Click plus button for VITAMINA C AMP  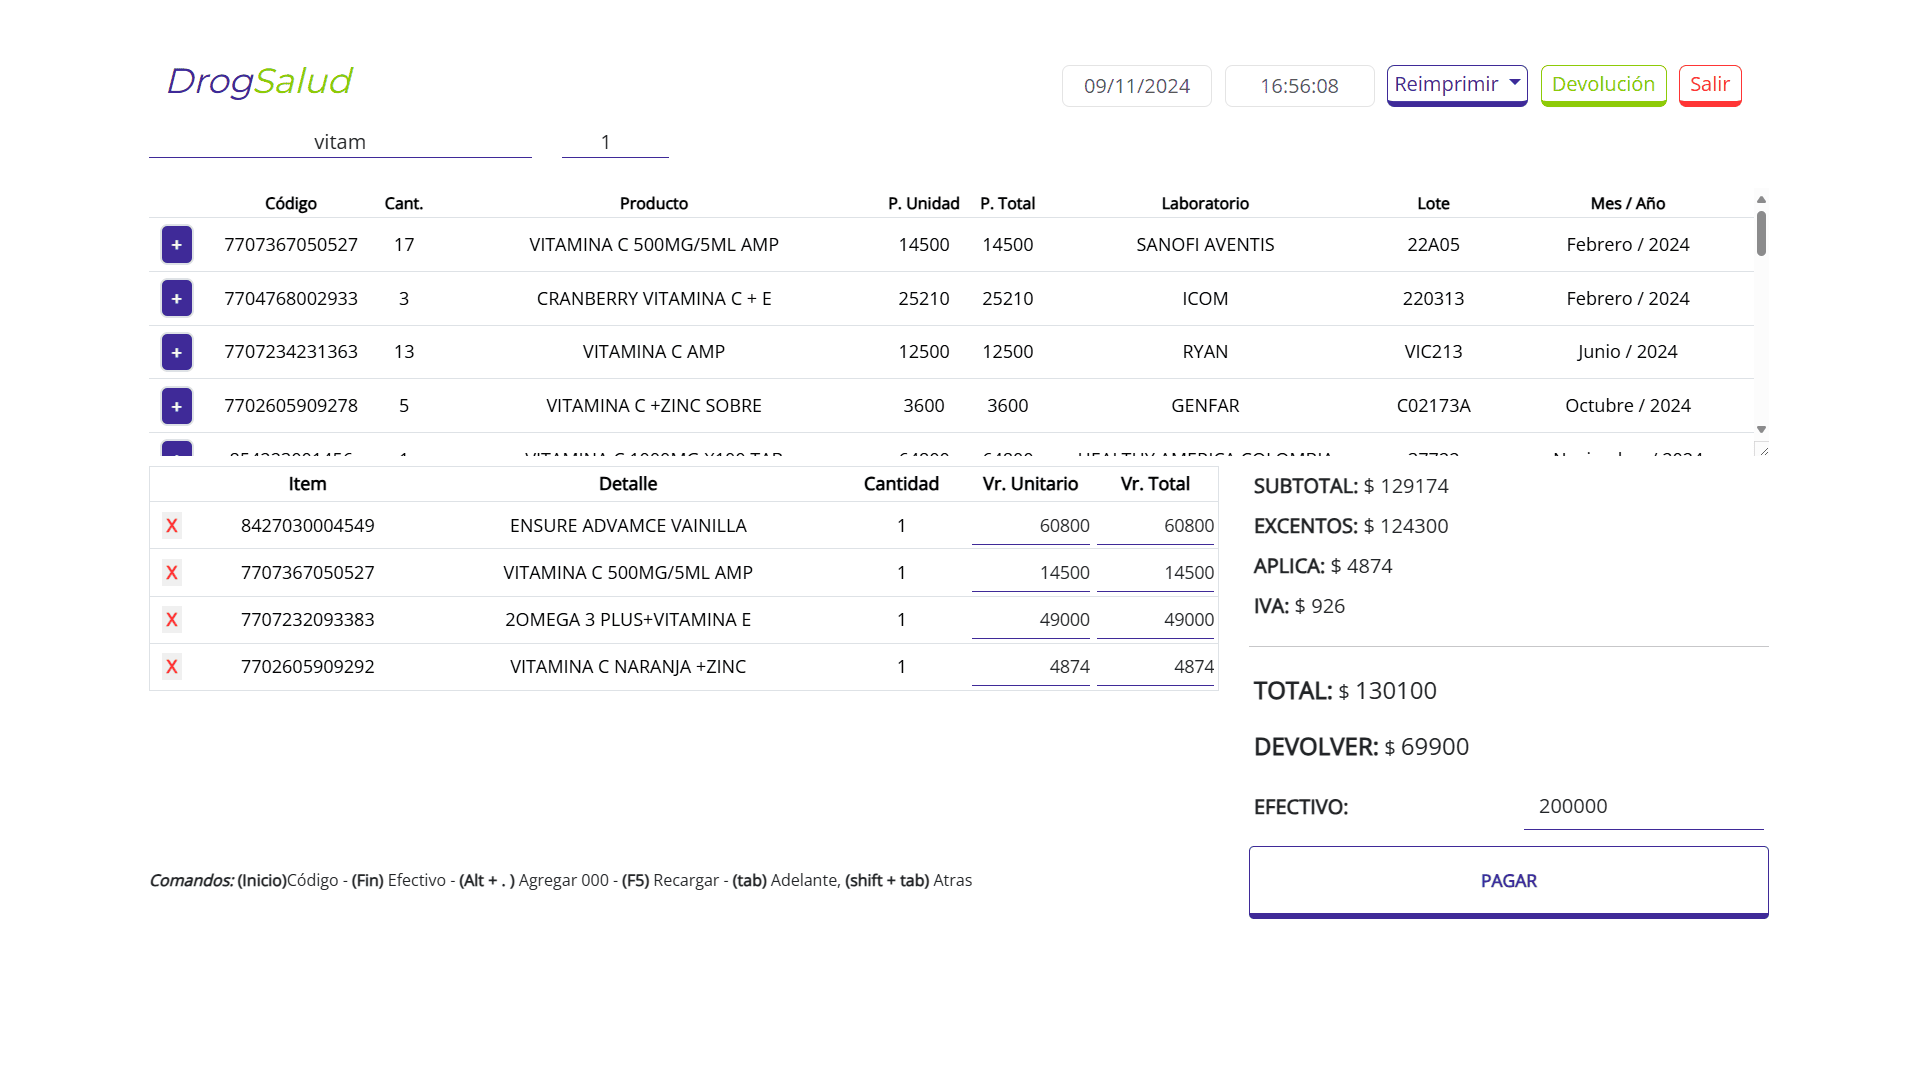point(176,352)
